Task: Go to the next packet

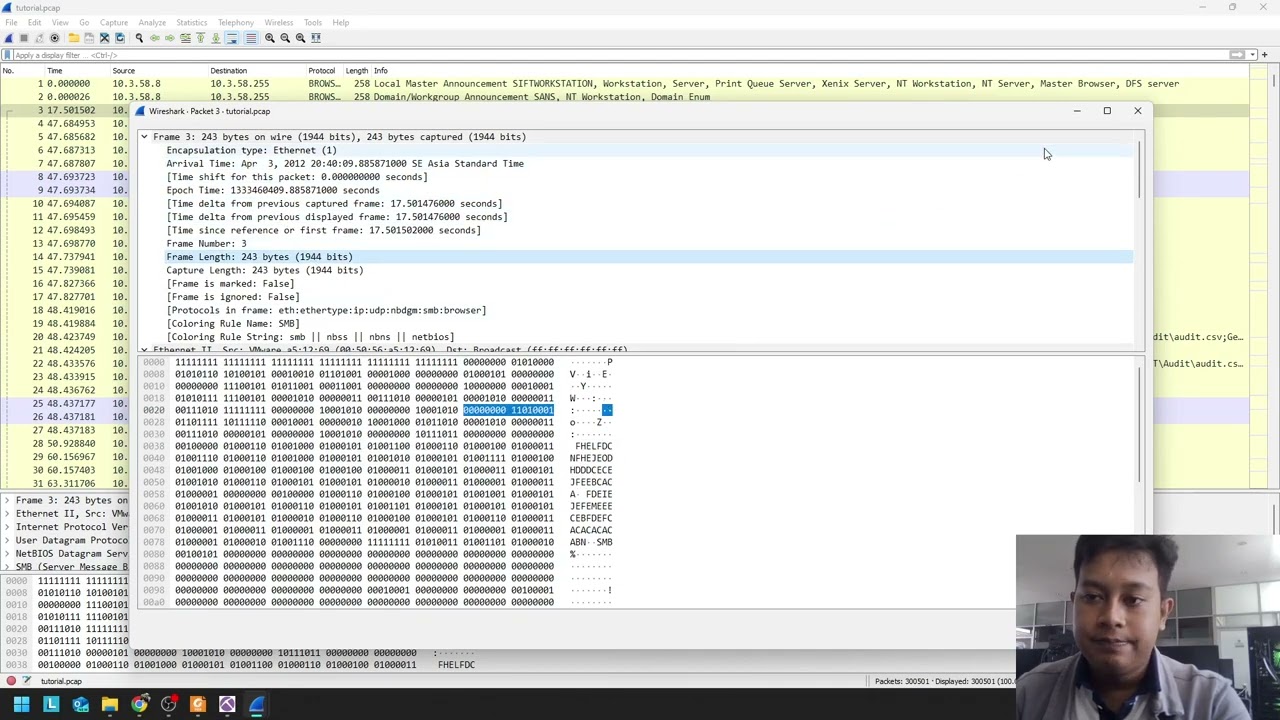Action: click(x=170, y=38)
